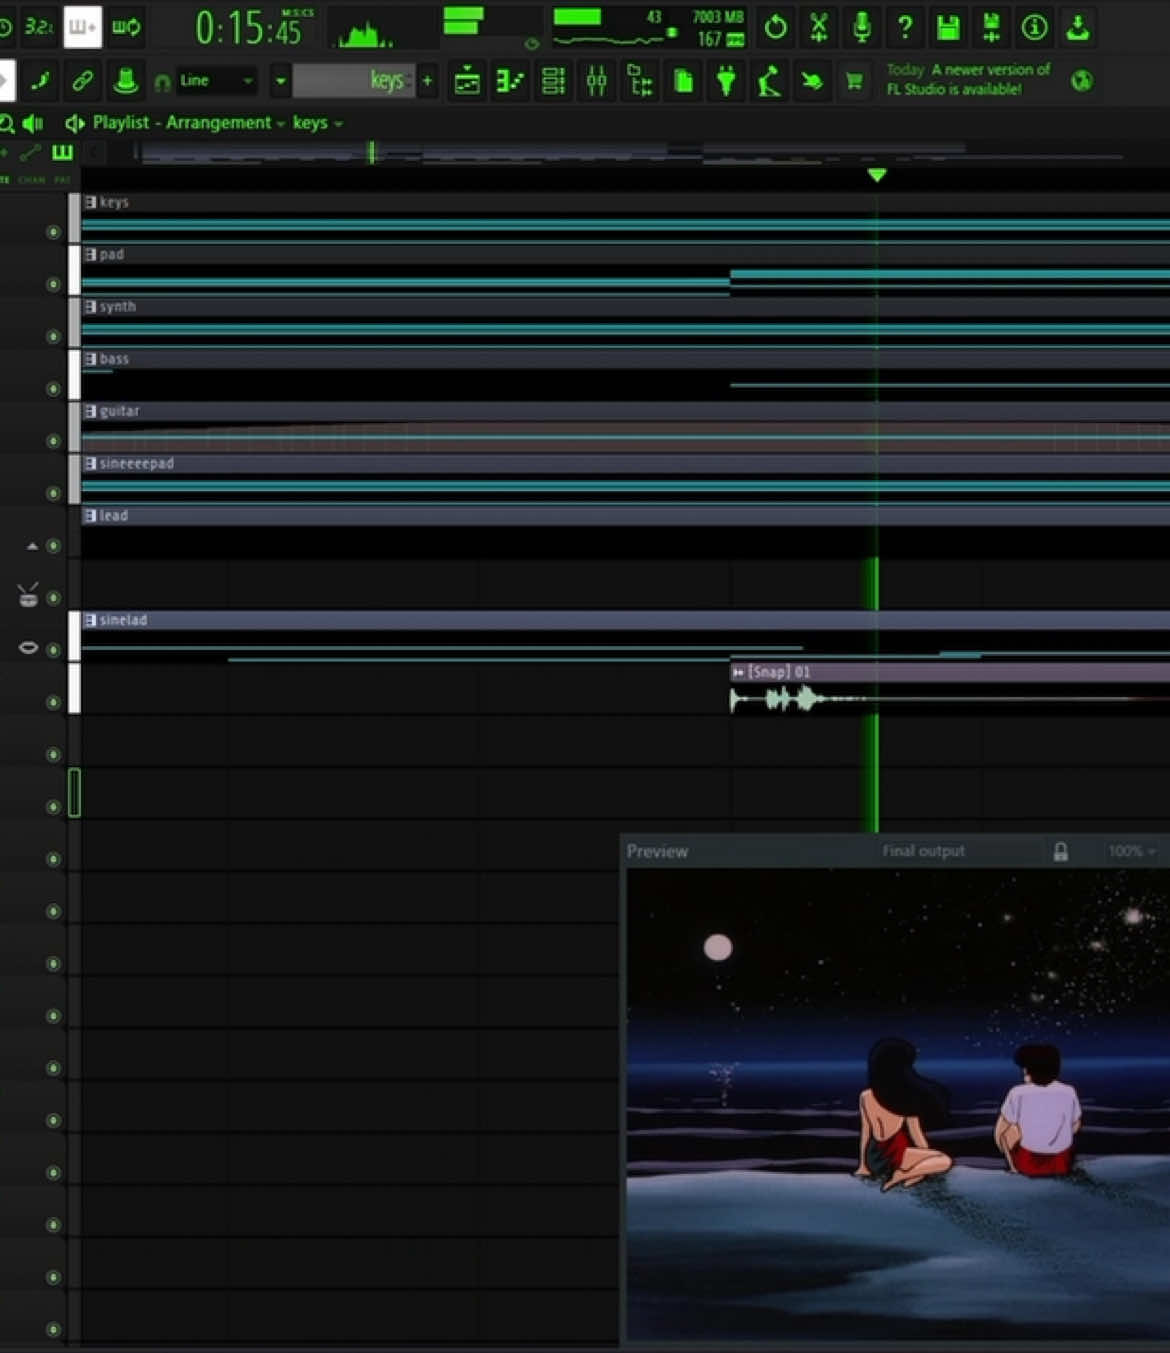The height and width of the screenshot is (1353, 1170).
Task: Click the speaker icon in the playlist header
Action: (33, 123)
